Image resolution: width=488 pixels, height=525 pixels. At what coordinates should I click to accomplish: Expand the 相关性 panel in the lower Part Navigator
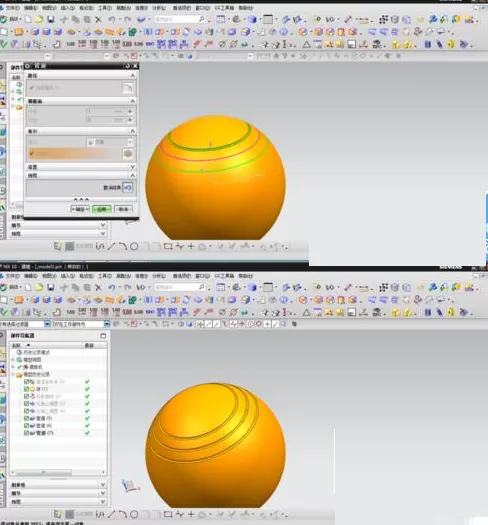(103, 484)
